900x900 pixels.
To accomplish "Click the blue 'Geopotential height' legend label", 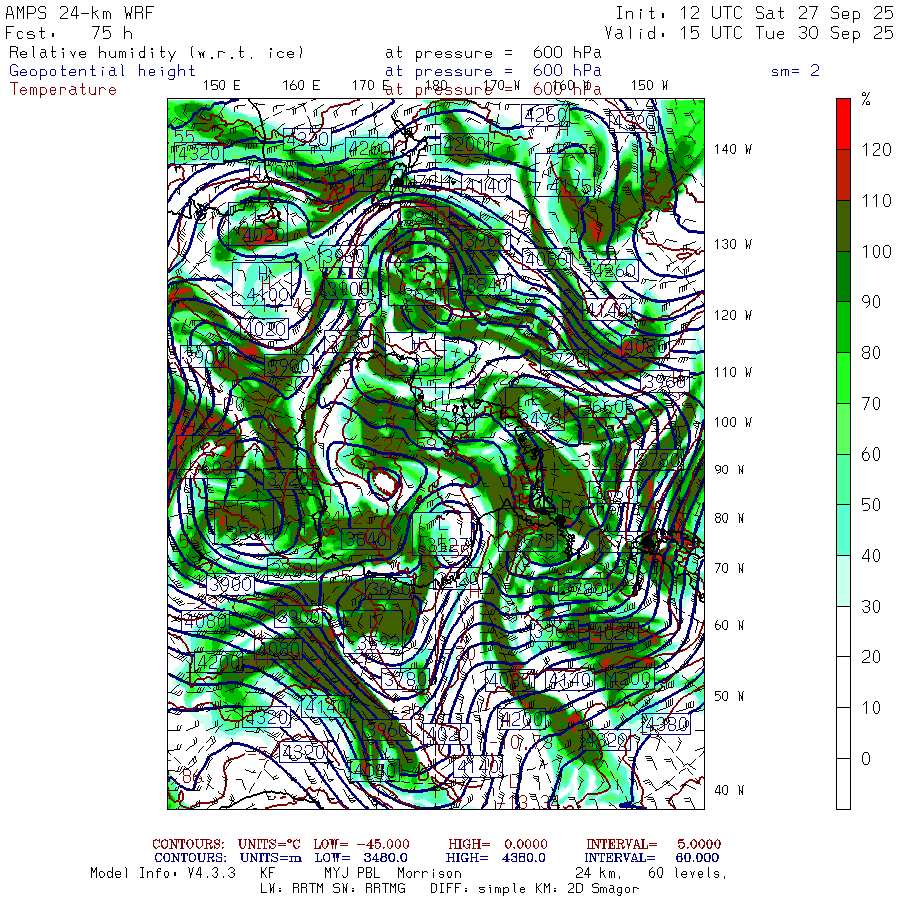I will point(102,71).
